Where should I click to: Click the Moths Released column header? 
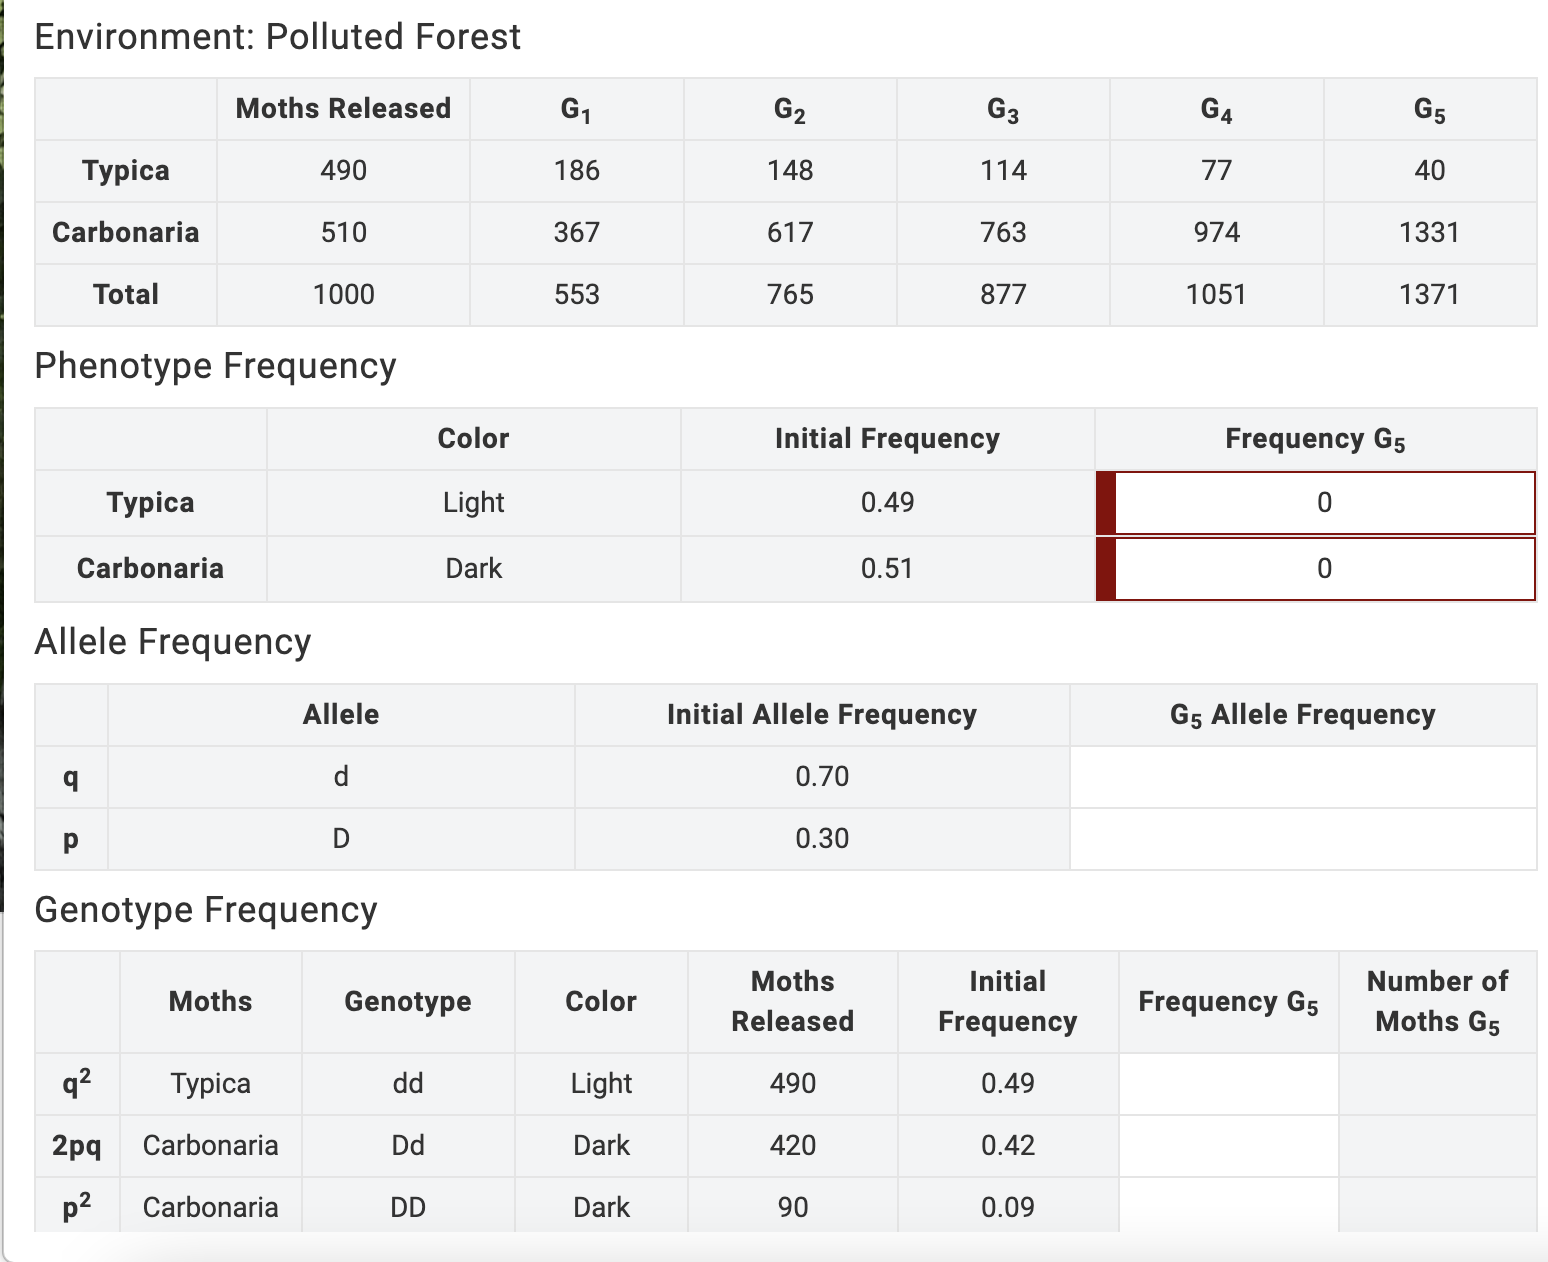(343, 109)
